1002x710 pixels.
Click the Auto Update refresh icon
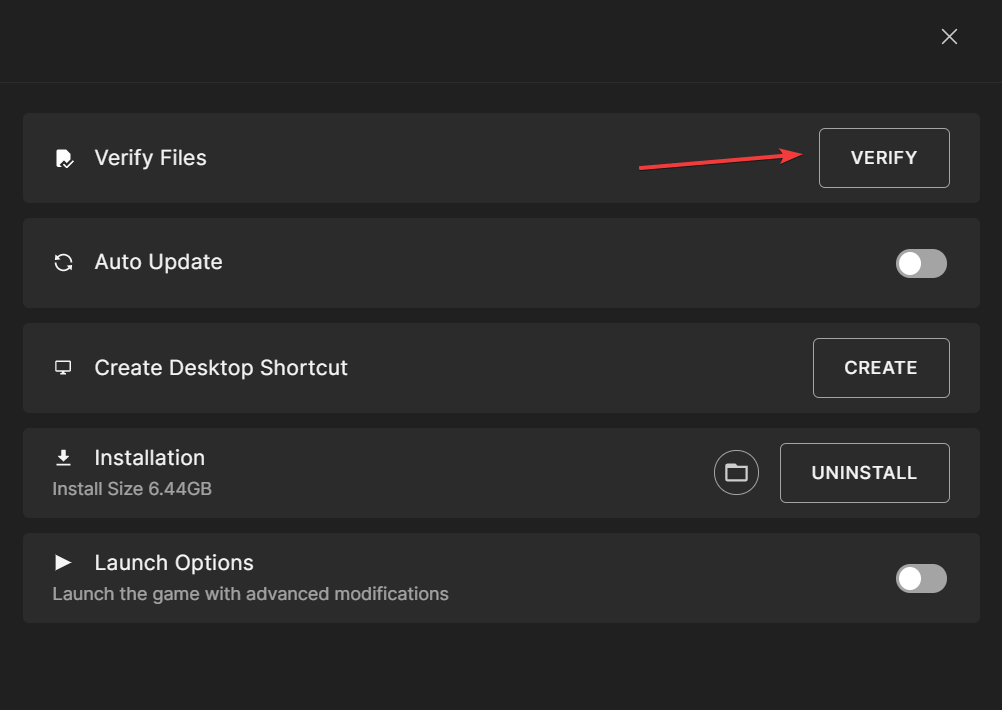click(63, 262)
